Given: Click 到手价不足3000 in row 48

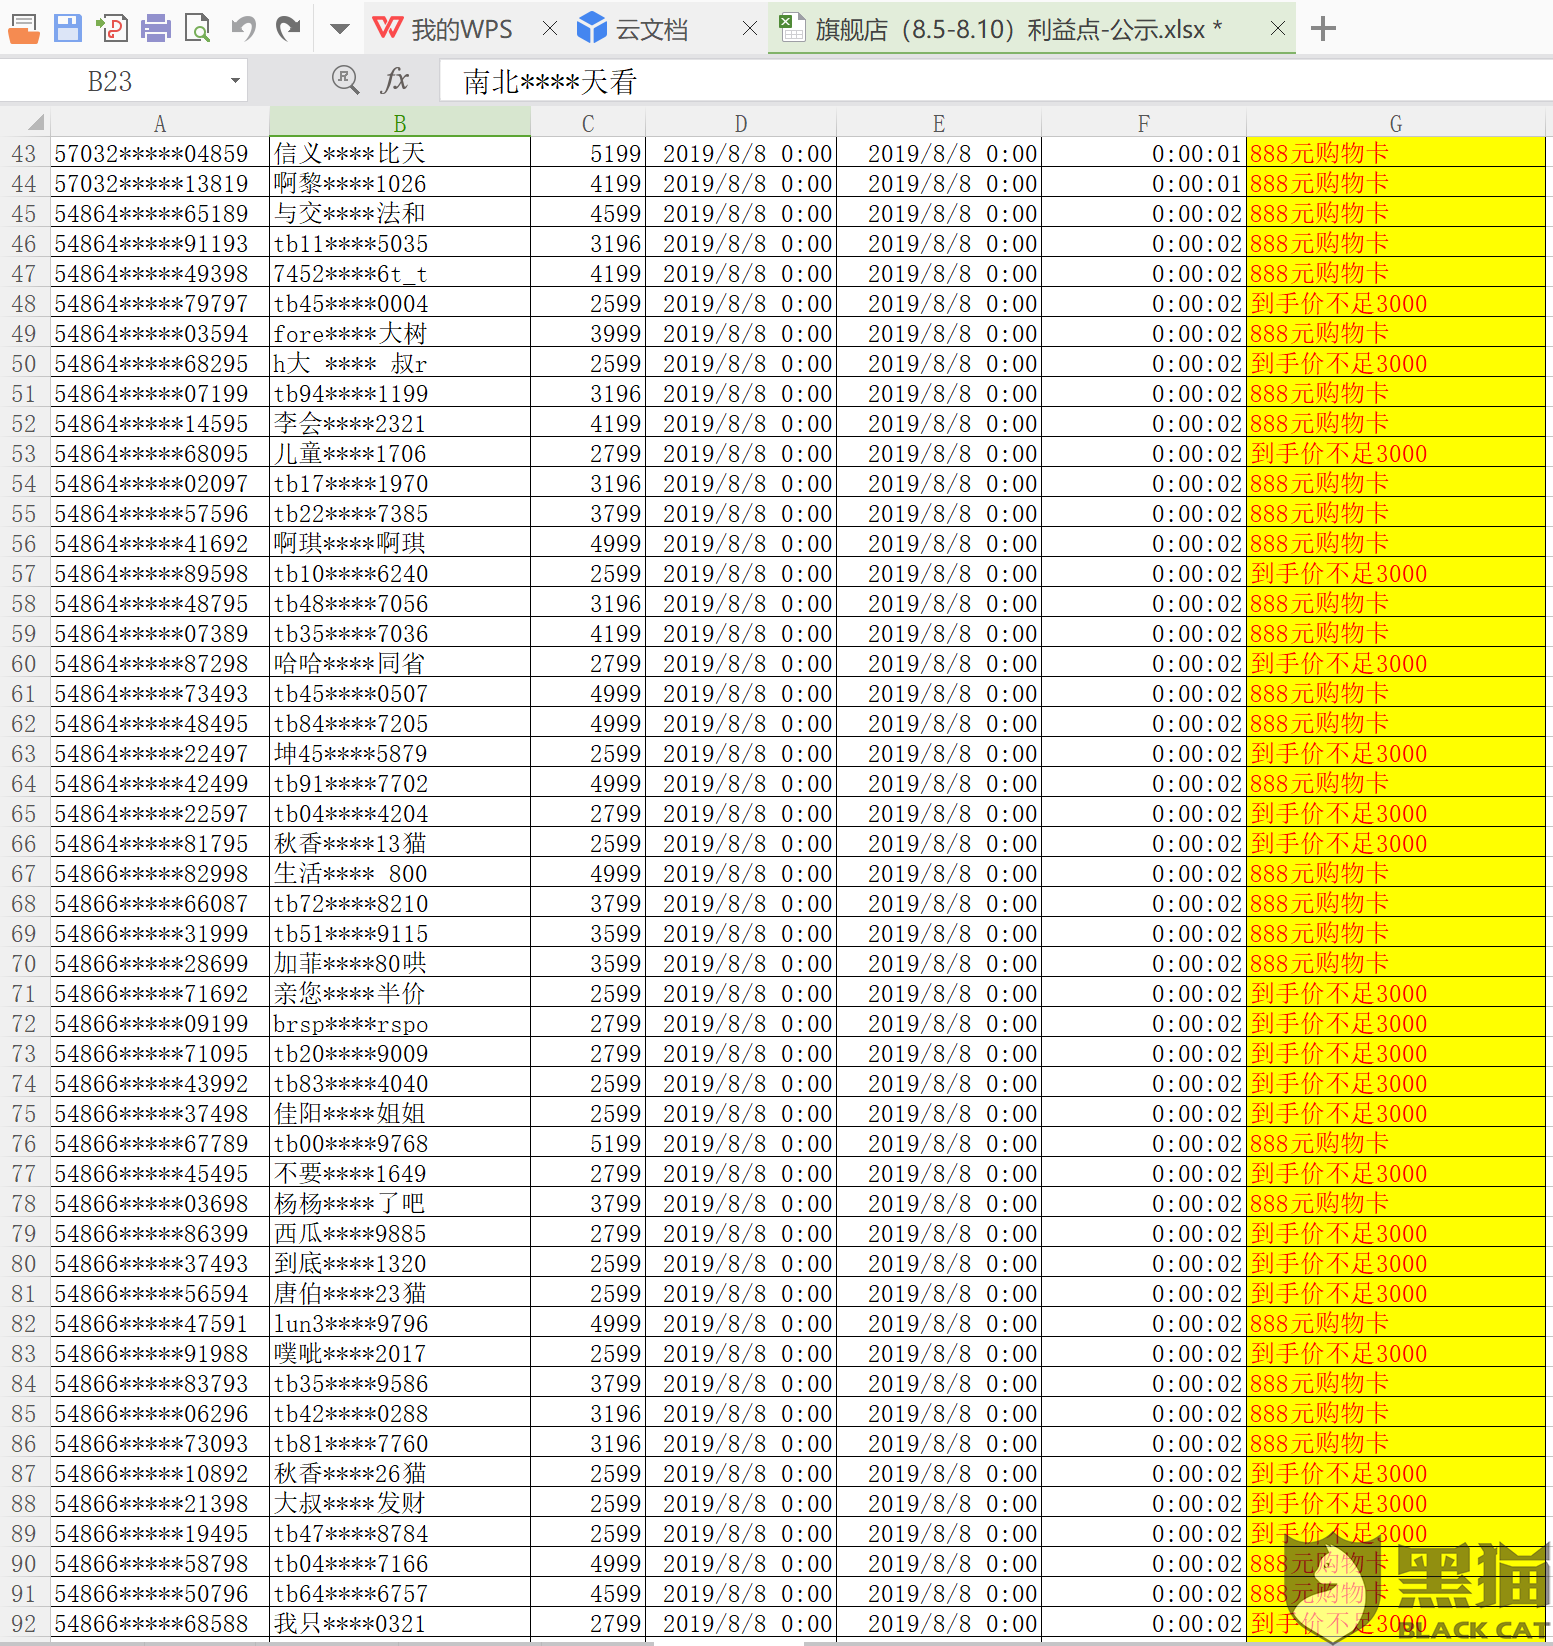Looking at the screenshot, I should [1396, 303].
